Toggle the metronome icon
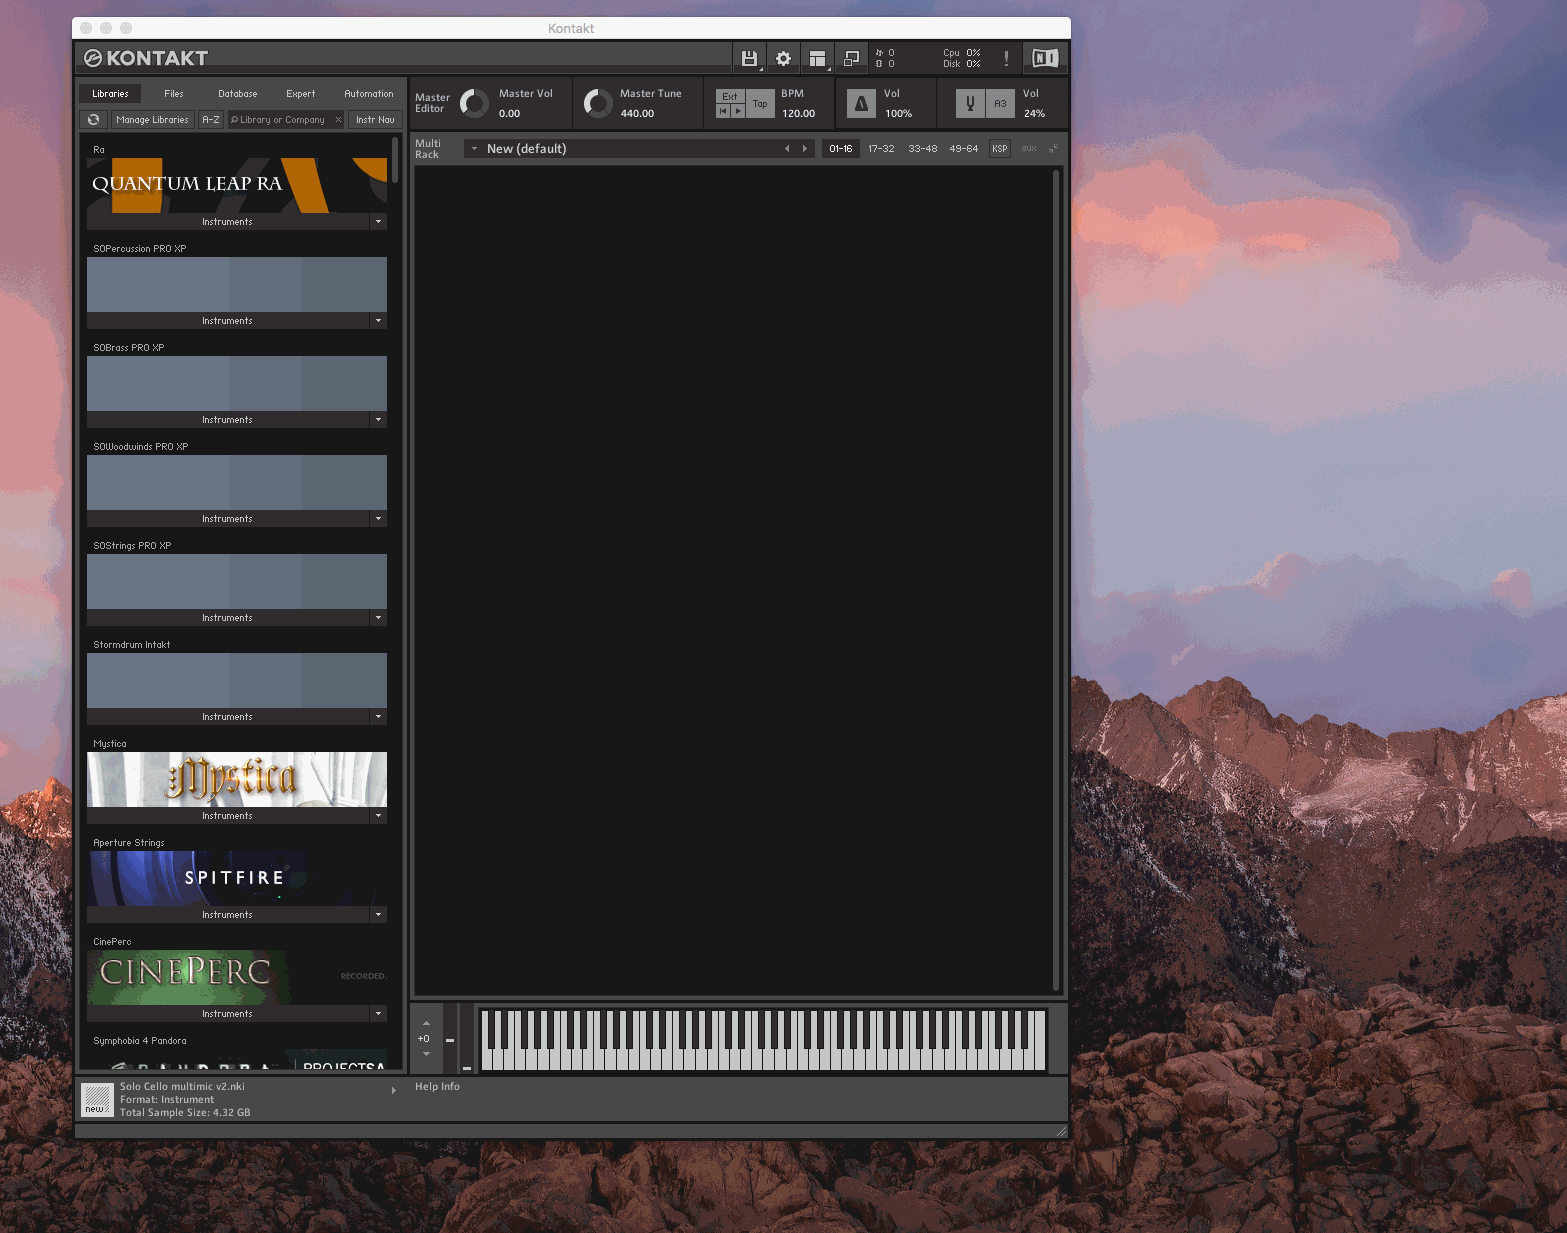 (x=861, y=103)
